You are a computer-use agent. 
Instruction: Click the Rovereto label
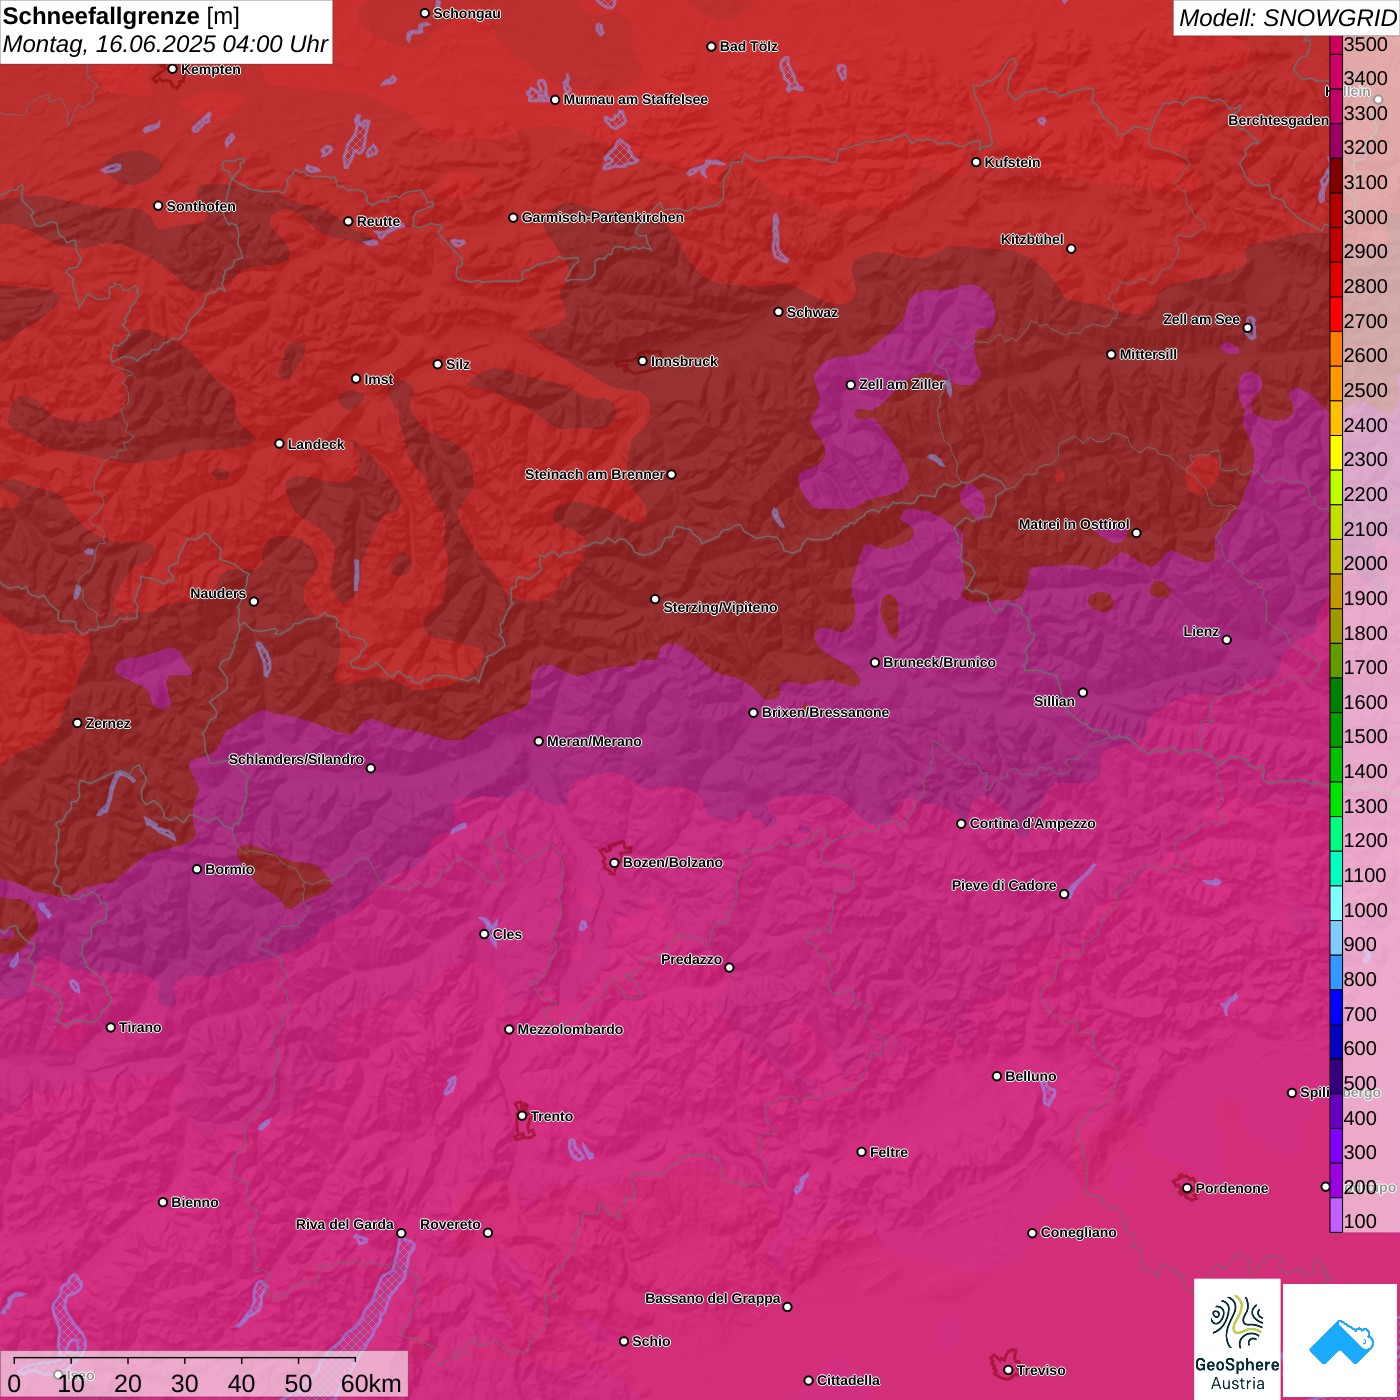450,1225
